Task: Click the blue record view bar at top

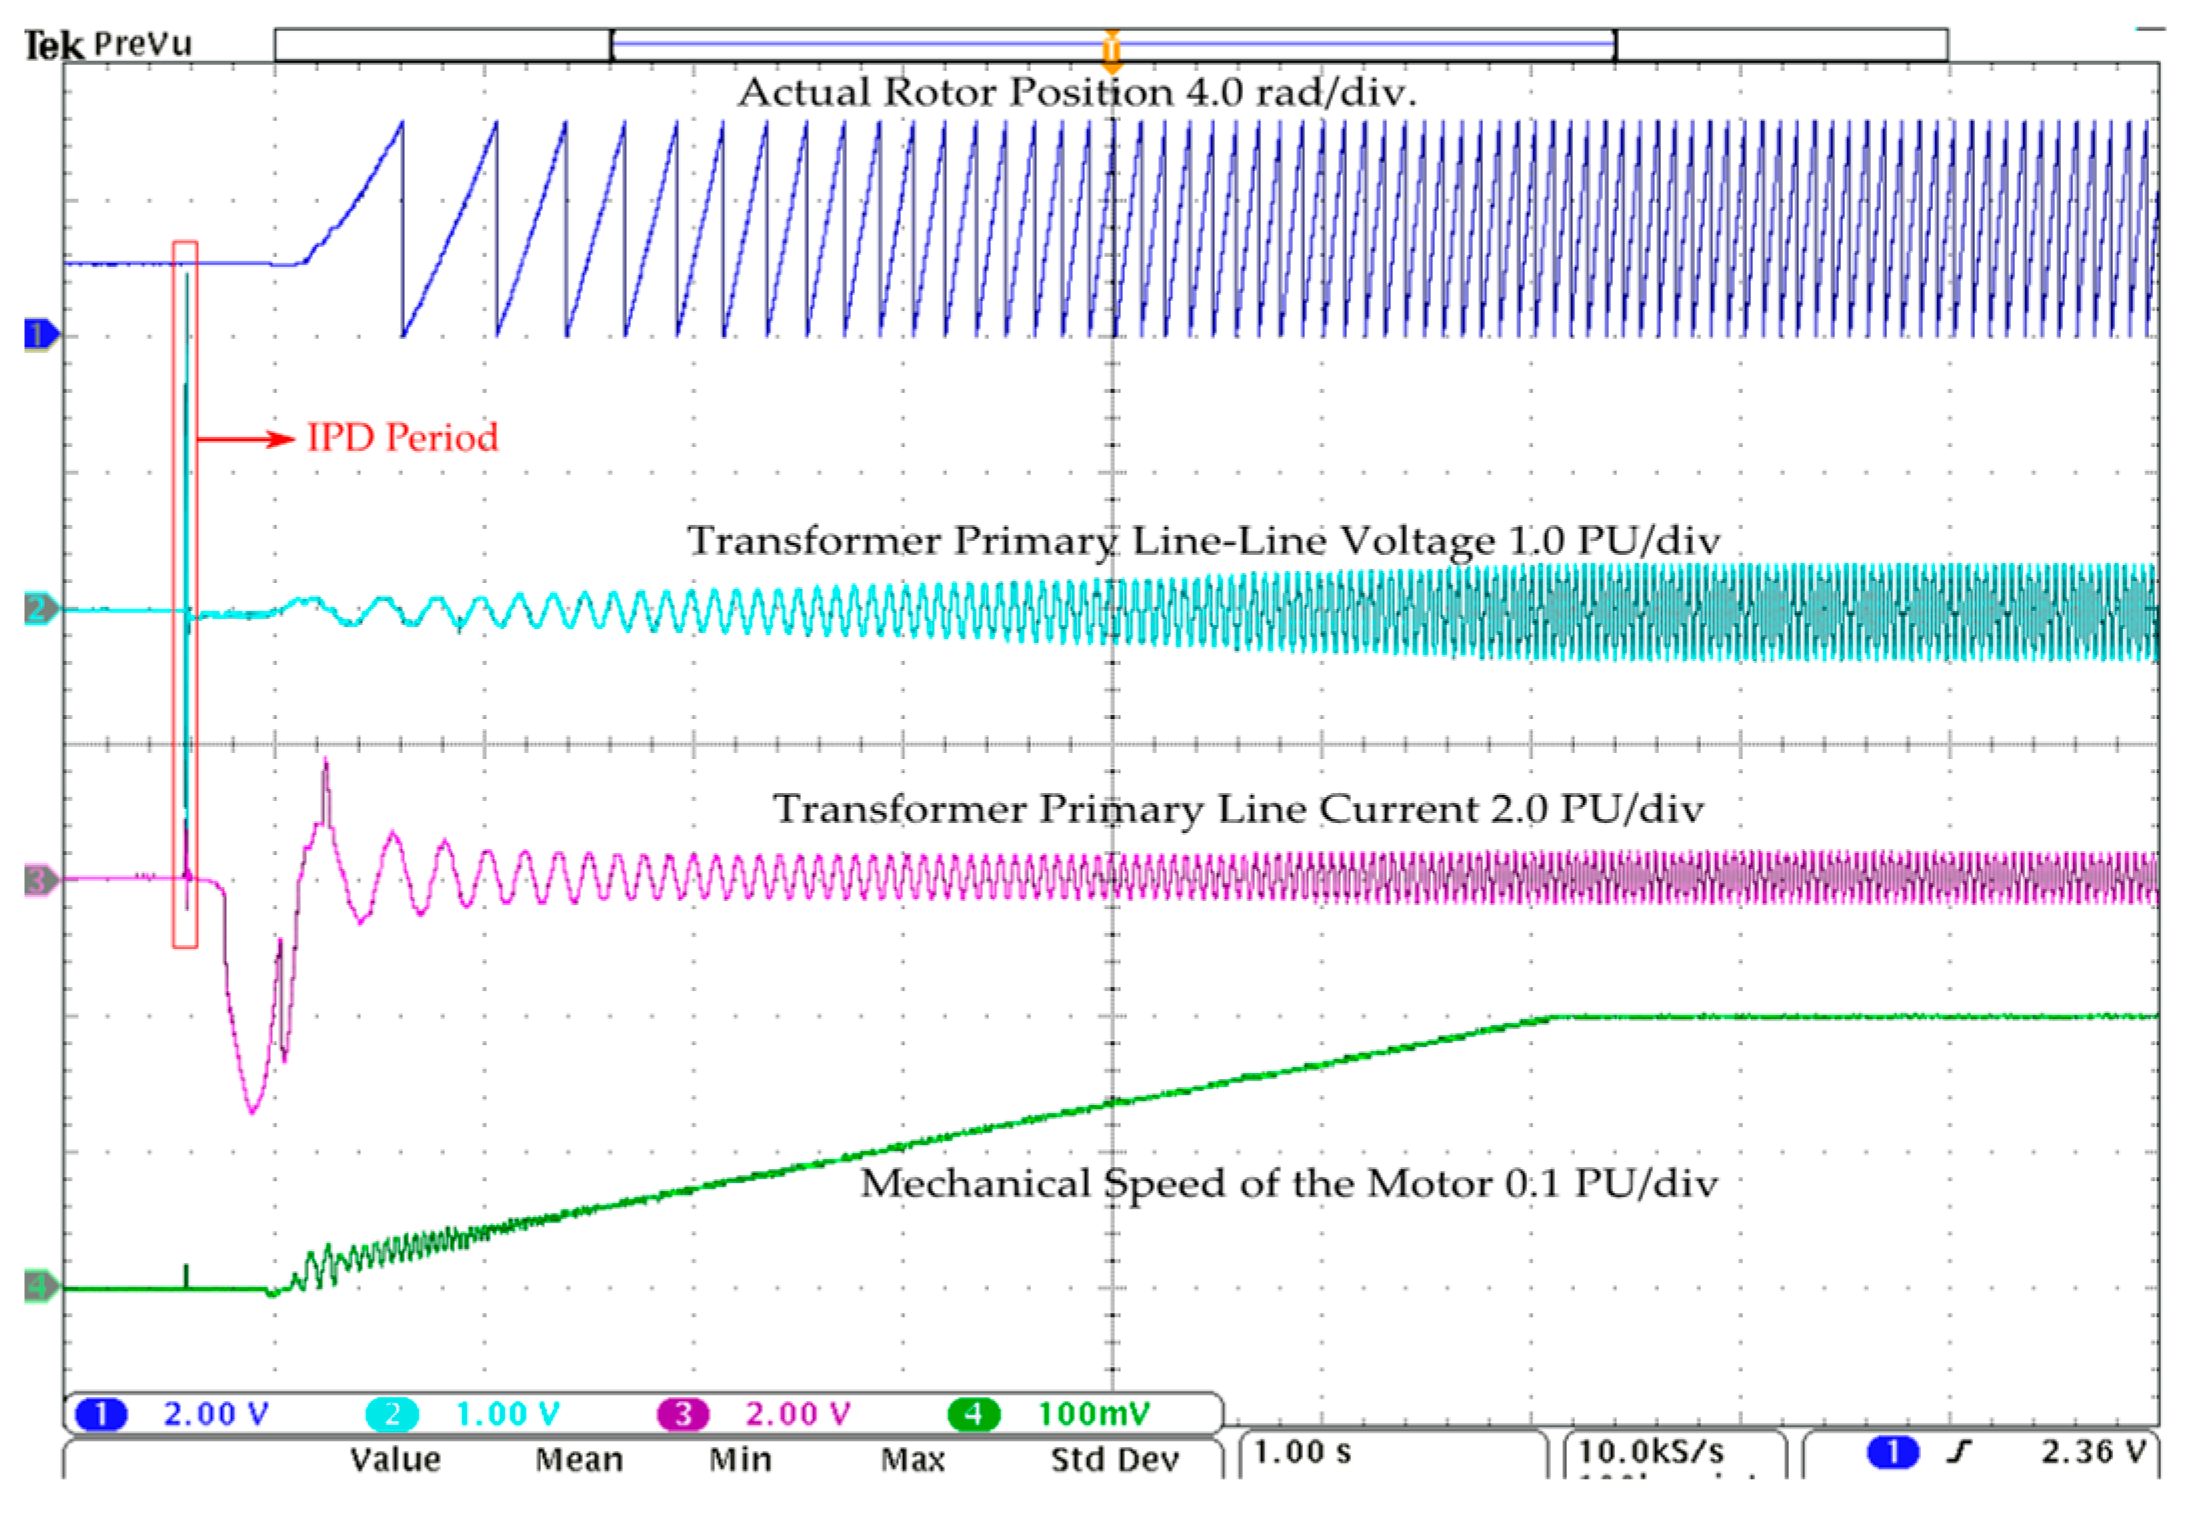Action: tap(860, 44)
